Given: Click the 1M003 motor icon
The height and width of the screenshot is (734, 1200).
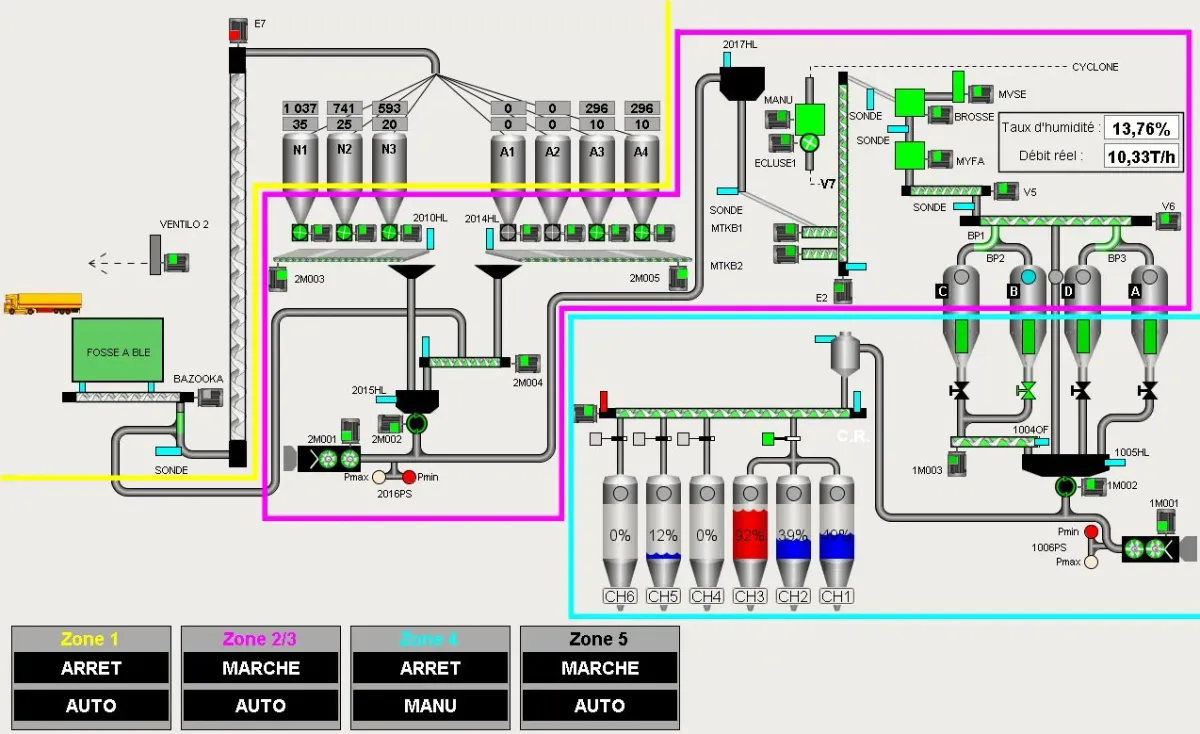Looking at the screenshot, I should [x=957, y=462].
